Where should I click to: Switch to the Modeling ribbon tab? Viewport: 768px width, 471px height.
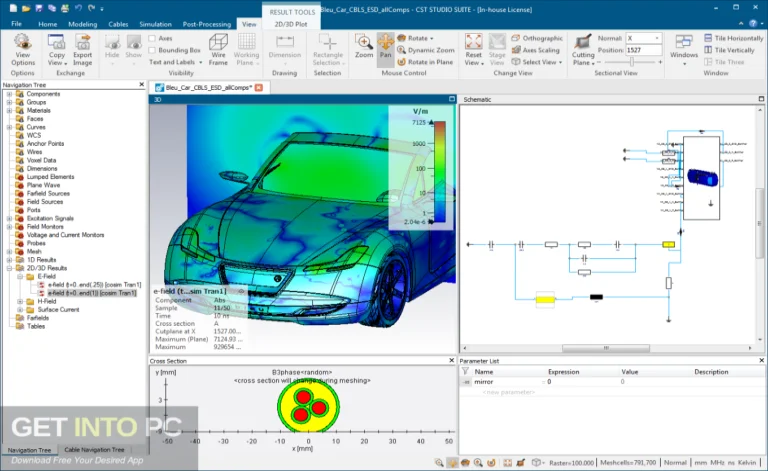82,24
